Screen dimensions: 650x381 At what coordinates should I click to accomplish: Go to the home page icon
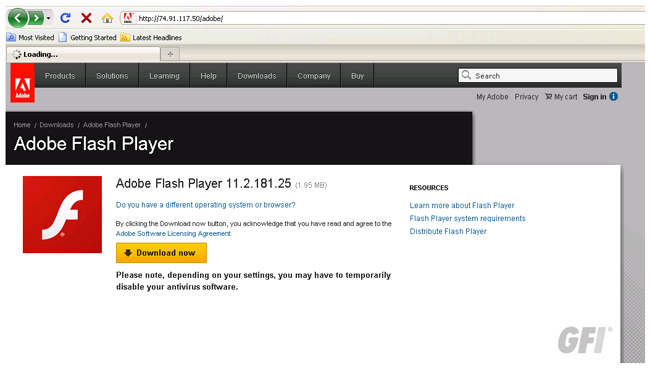(107, 18)
